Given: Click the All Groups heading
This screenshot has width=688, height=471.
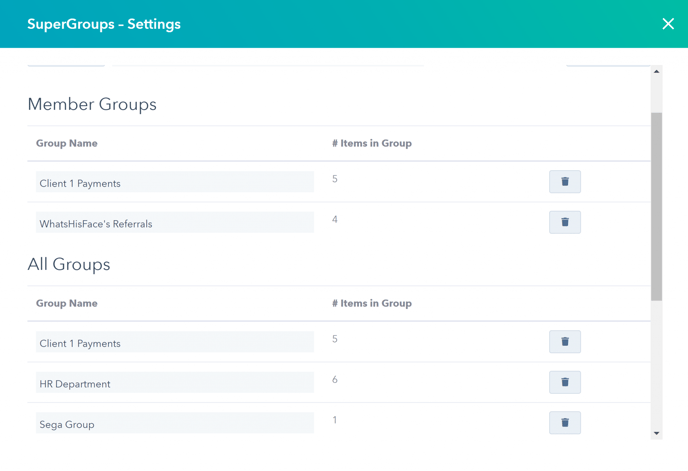Looking at the screenshot, I should [69, 264].
